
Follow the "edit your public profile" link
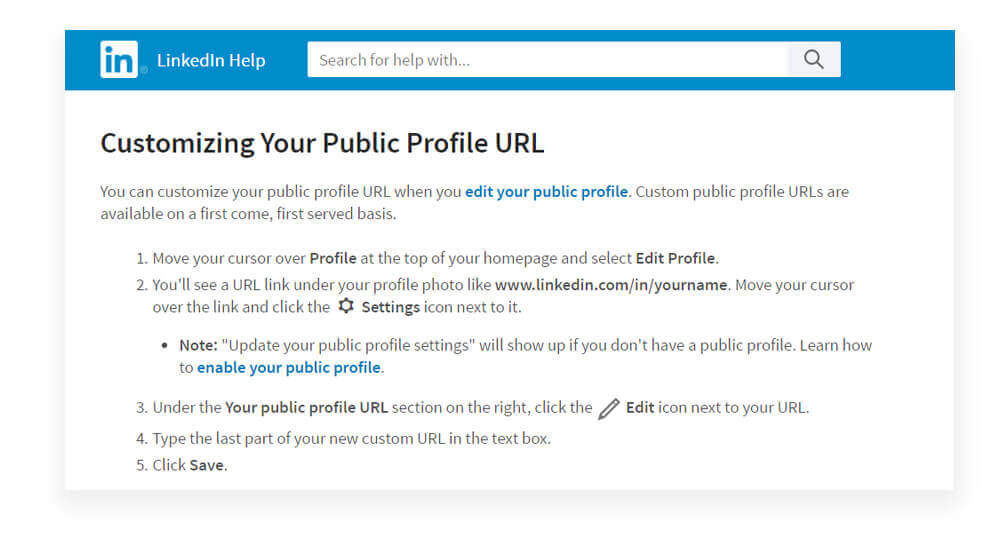click(x=546, y=191)
